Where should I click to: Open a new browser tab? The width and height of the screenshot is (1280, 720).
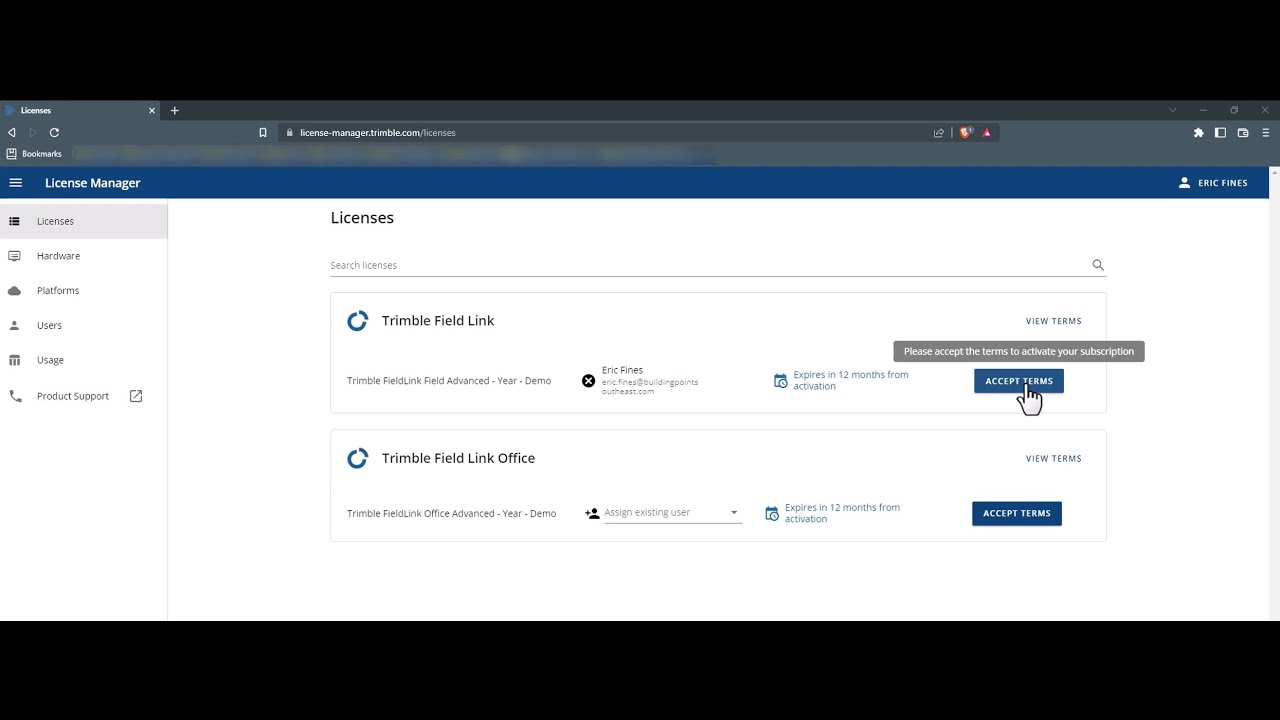[174, 110]
